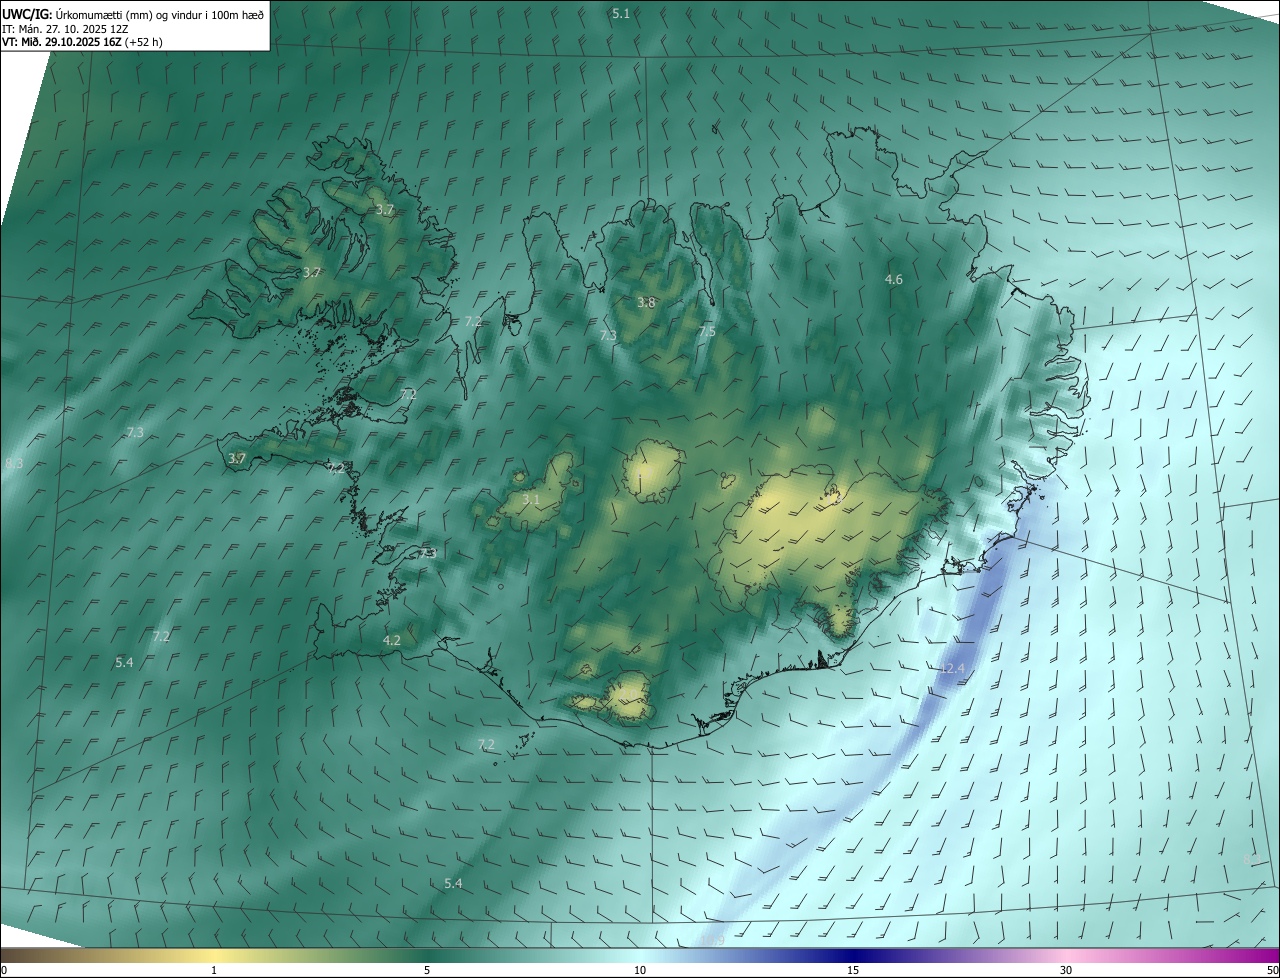The image size is (1280, 978).
Task: Click the '0' tick label on the colour scale
Action: [x=4, y=970]
